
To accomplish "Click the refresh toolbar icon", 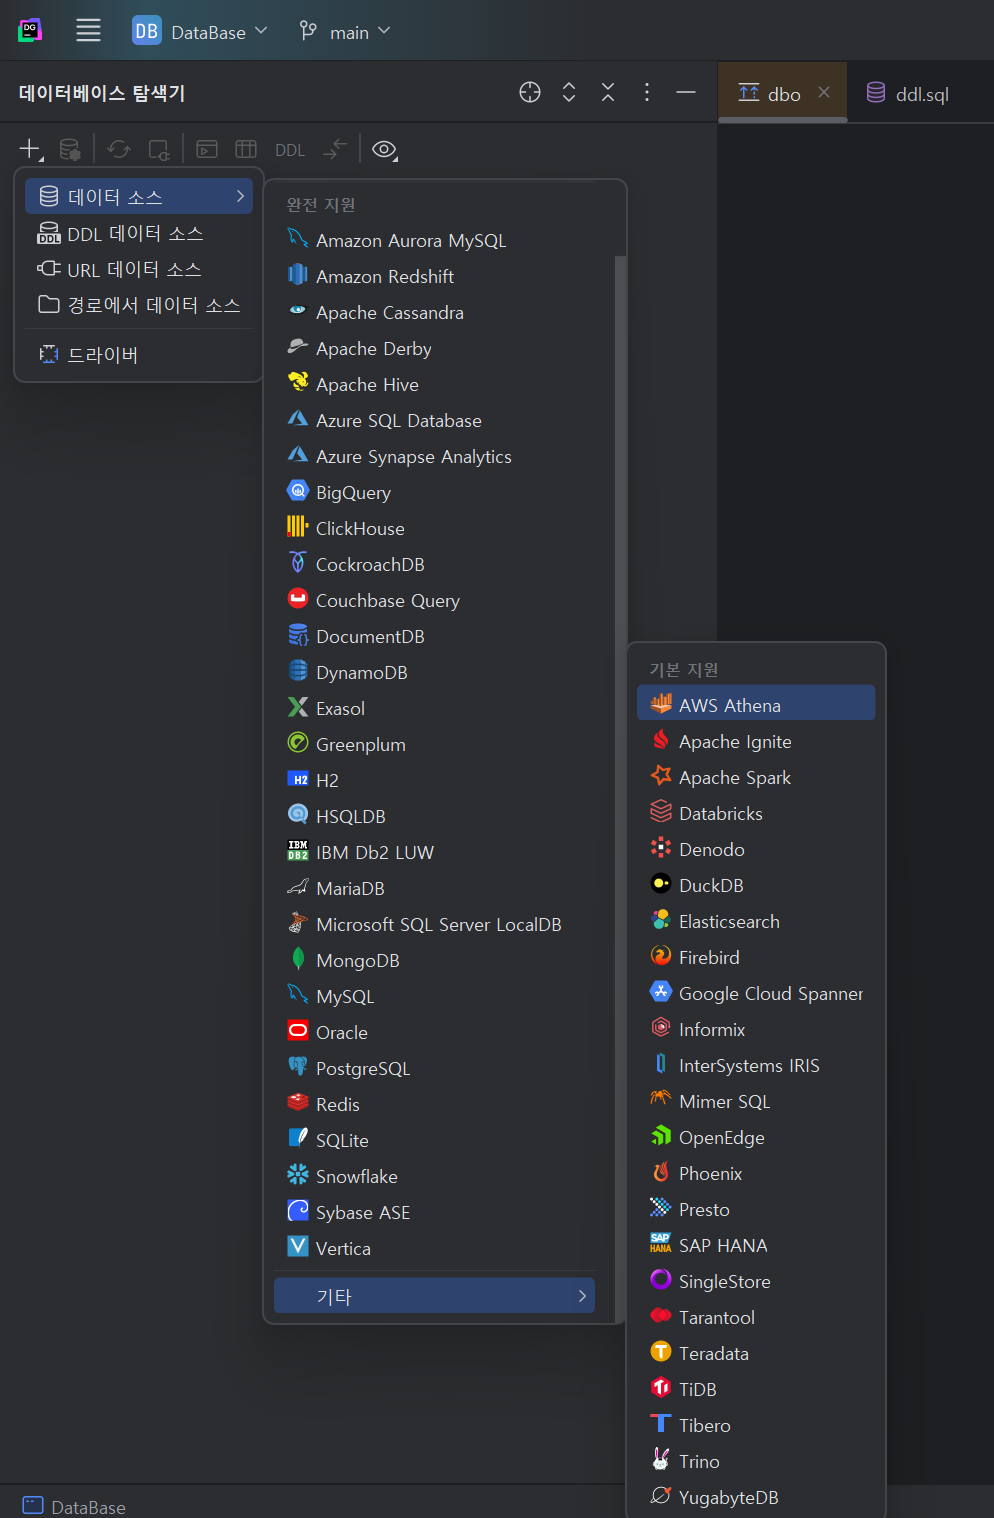I will point(119,149).
